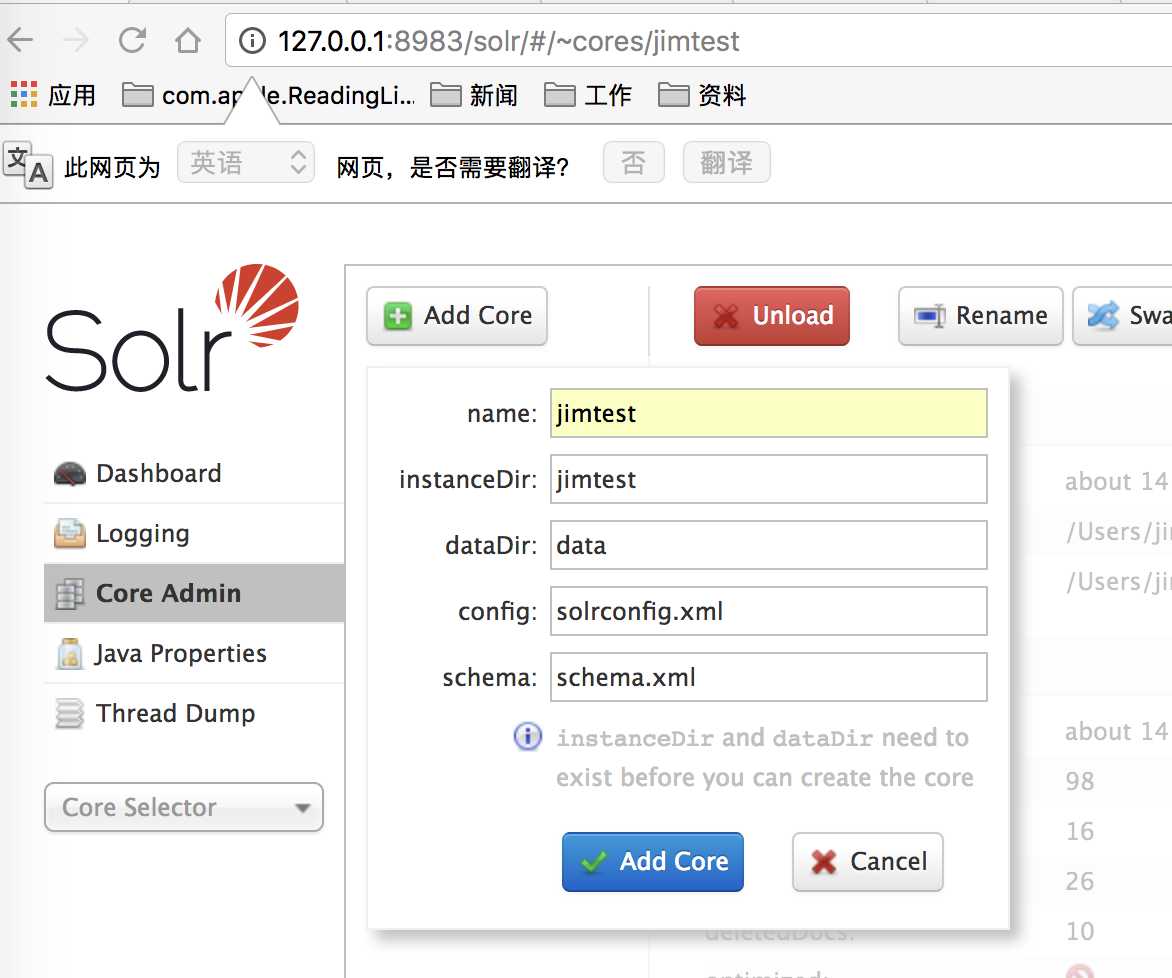
Task: Submit form with blue Add Core button
Action: [x=653, y=861]
